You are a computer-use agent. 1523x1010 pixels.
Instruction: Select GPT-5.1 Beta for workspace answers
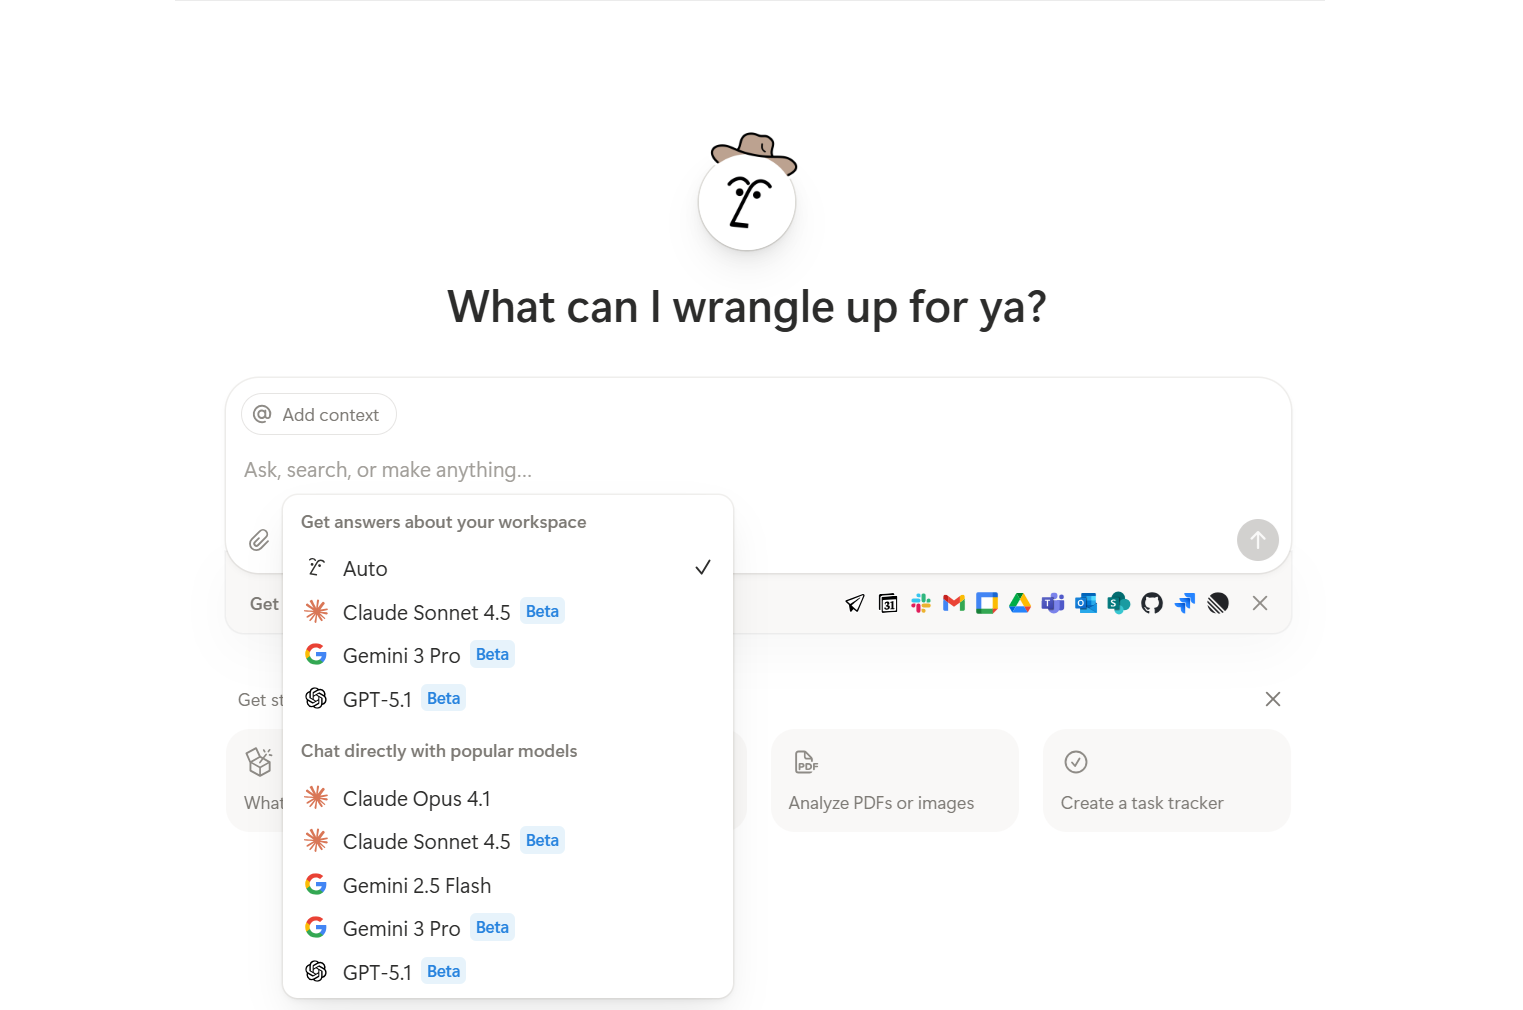click(377, 698)
